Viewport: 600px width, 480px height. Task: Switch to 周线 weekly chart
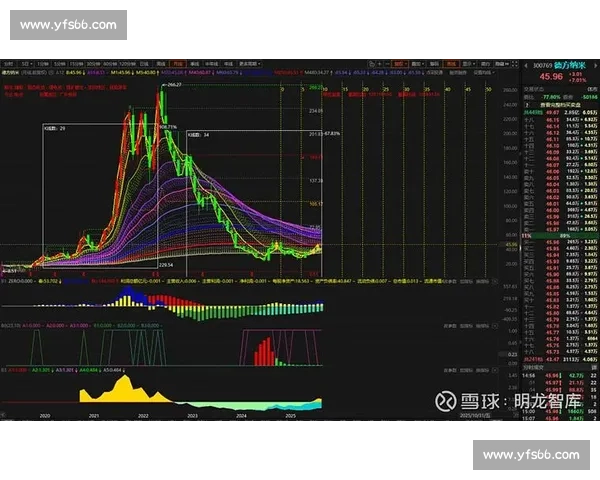click(161, 64)
